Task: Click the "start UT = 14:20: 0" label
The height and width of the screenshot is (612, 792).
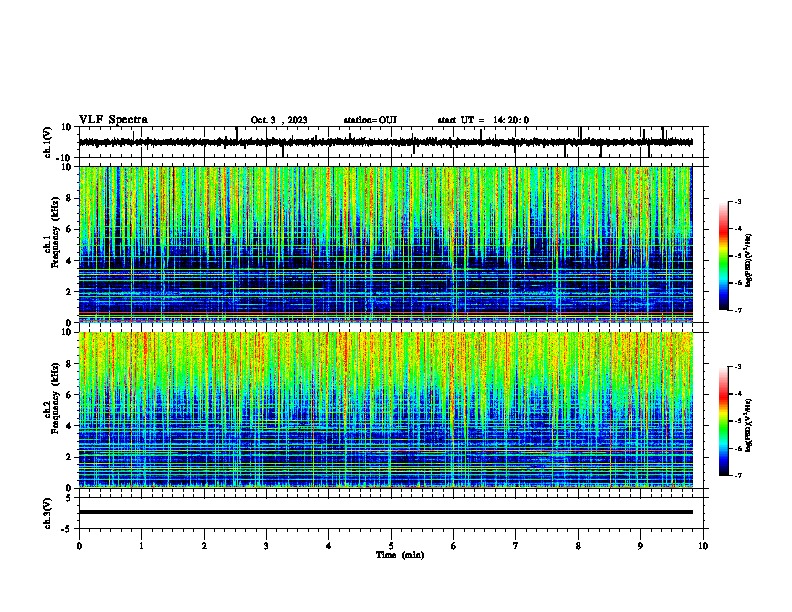Action: click(x=483, y=120)
